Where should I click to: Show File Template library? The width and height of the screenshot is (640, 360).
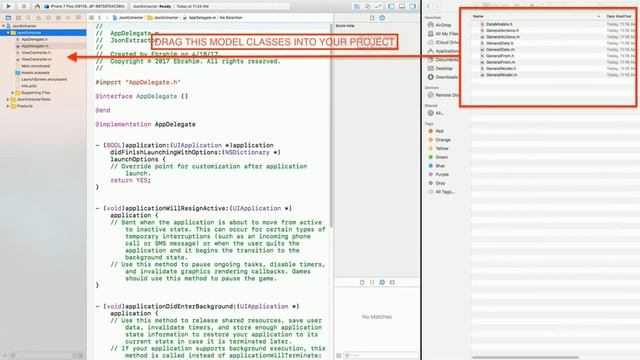362,282
